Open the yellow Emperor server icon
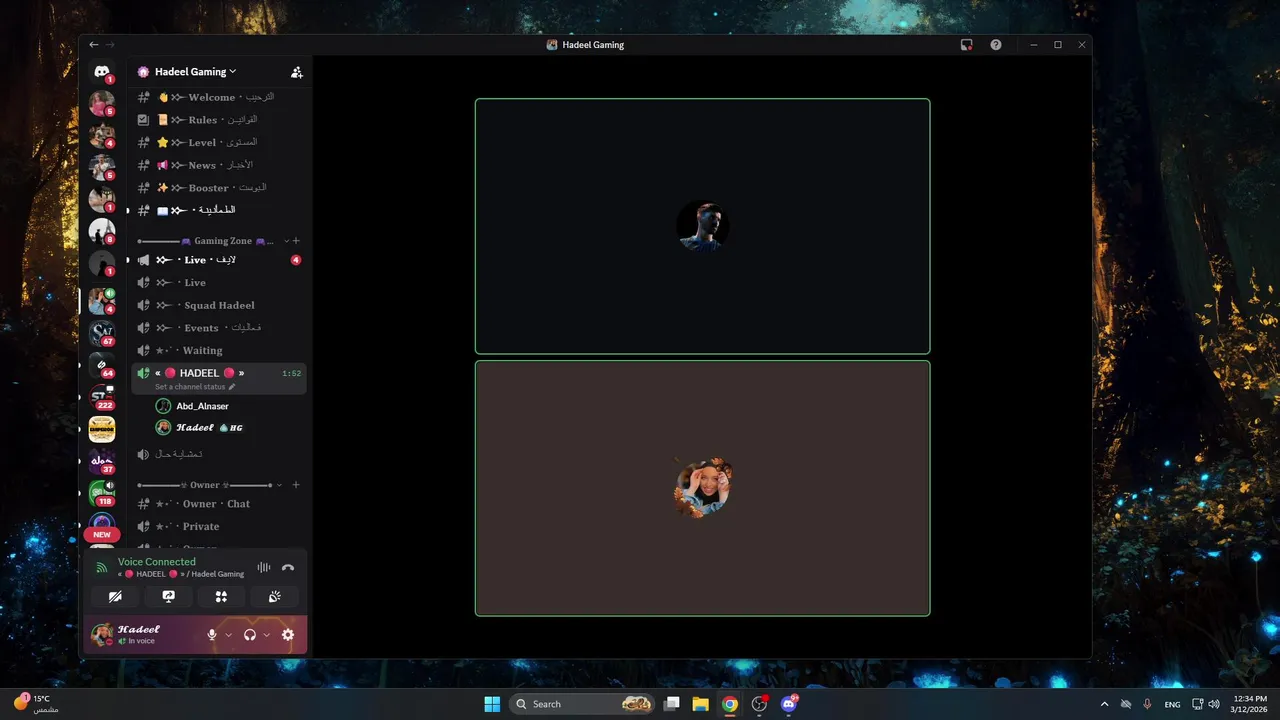1280x720 pixels. [x=102, y=430]
